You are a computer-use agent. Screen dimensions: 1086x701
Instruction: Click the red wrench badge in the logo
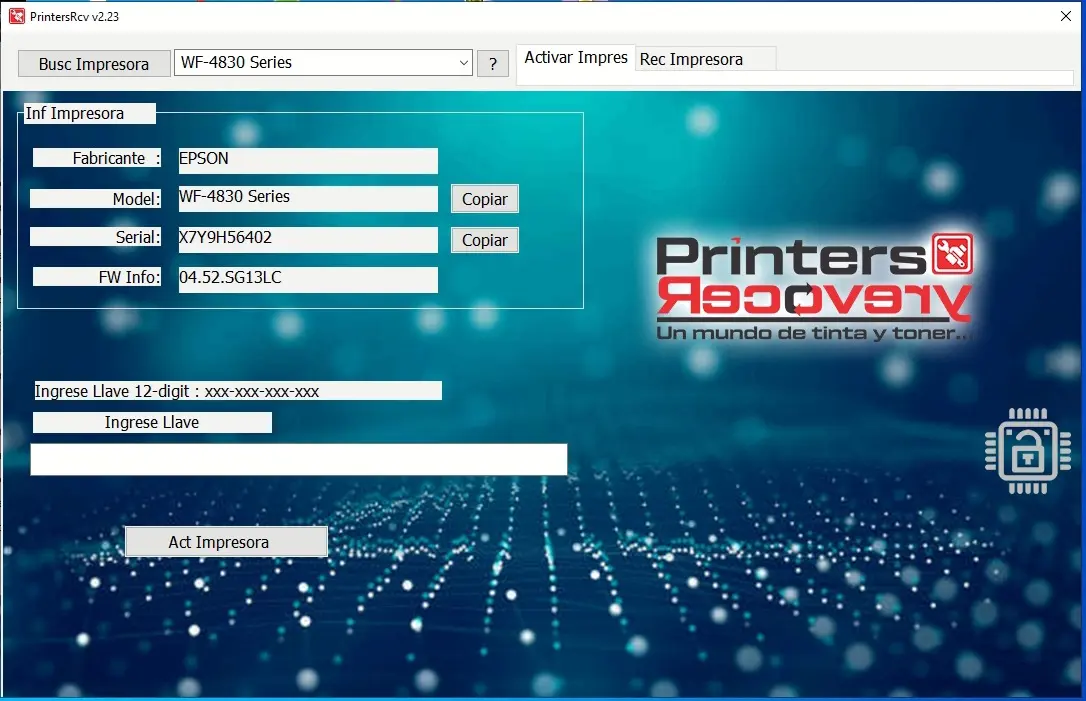(951, 255)
